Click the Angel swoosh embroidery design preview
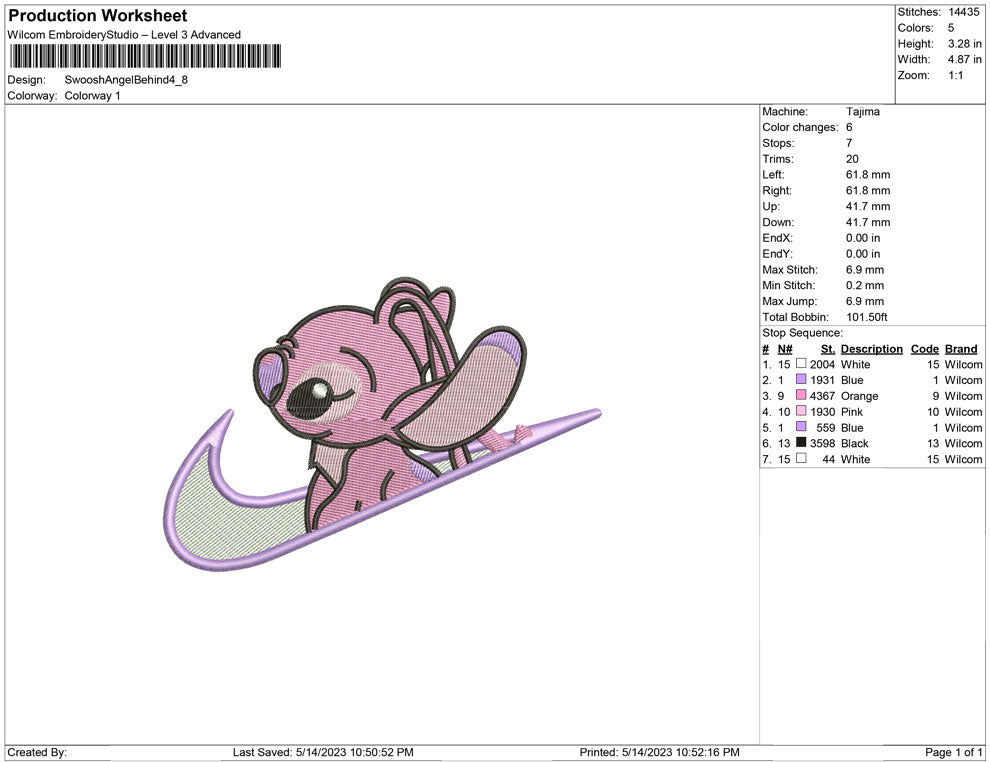Image resolution: width=990 pixels, height=762 pixels. [x=382, y=424]
